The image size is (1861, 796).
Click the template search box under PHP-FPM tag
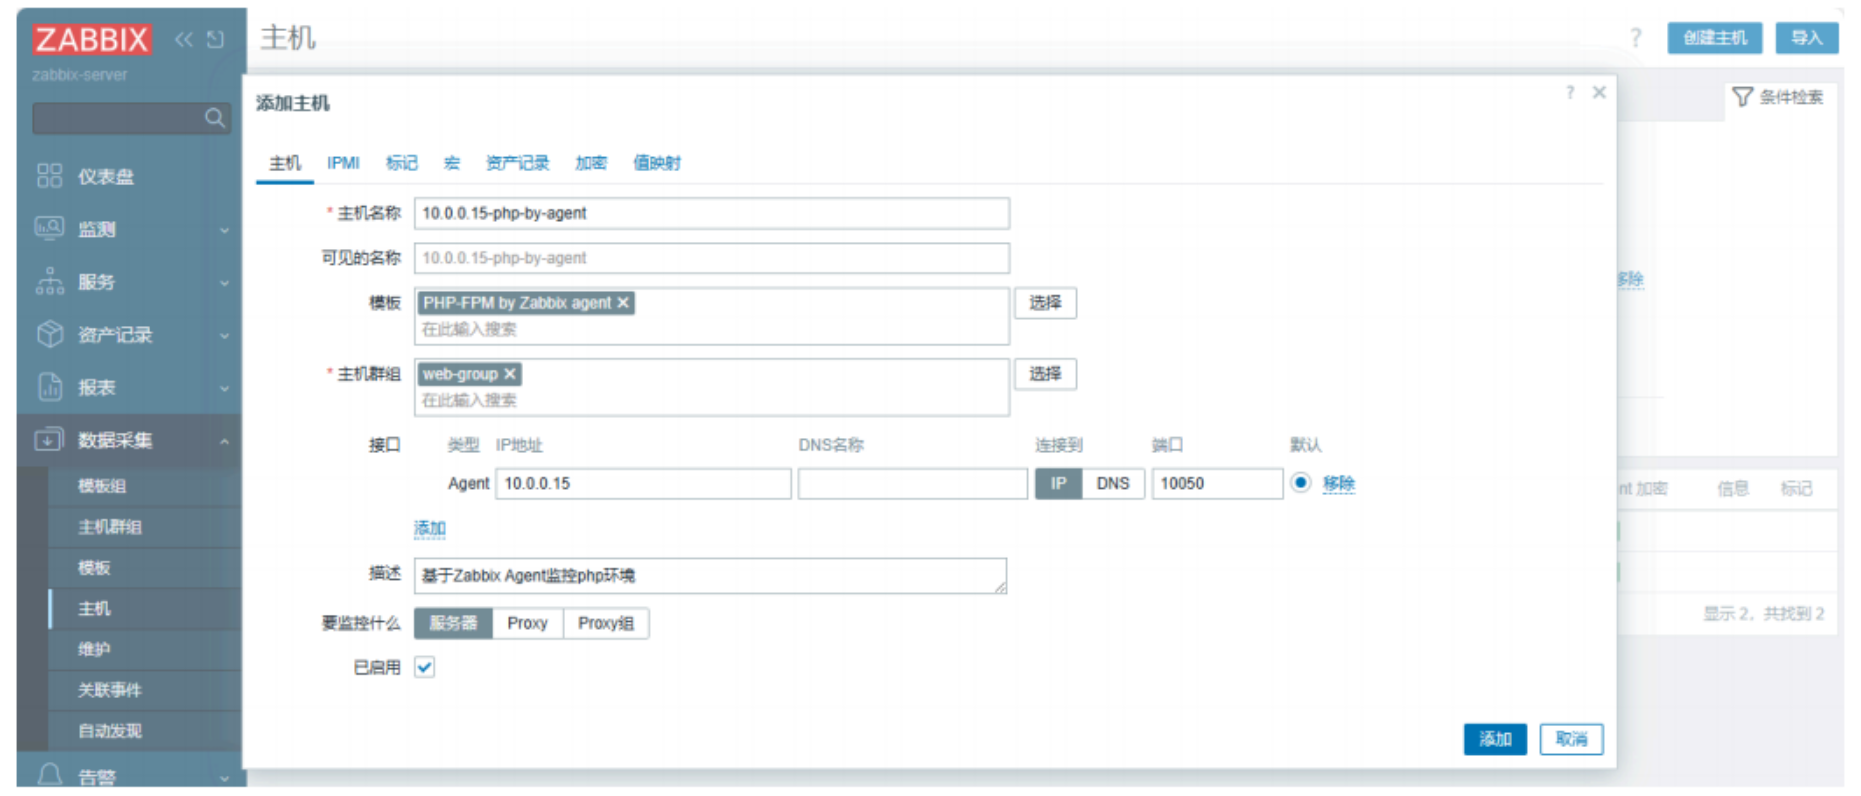(x=712, y=330)
